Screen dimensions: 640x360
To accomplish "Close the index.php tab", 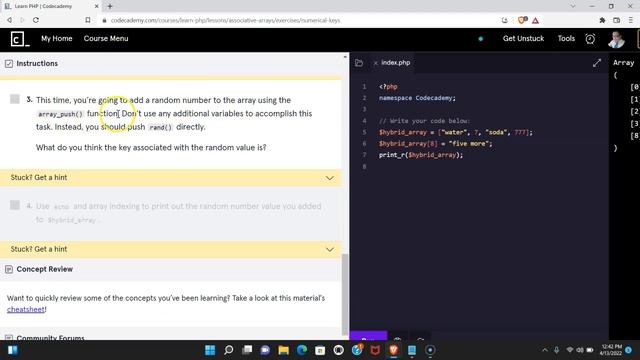I will 375,63.
